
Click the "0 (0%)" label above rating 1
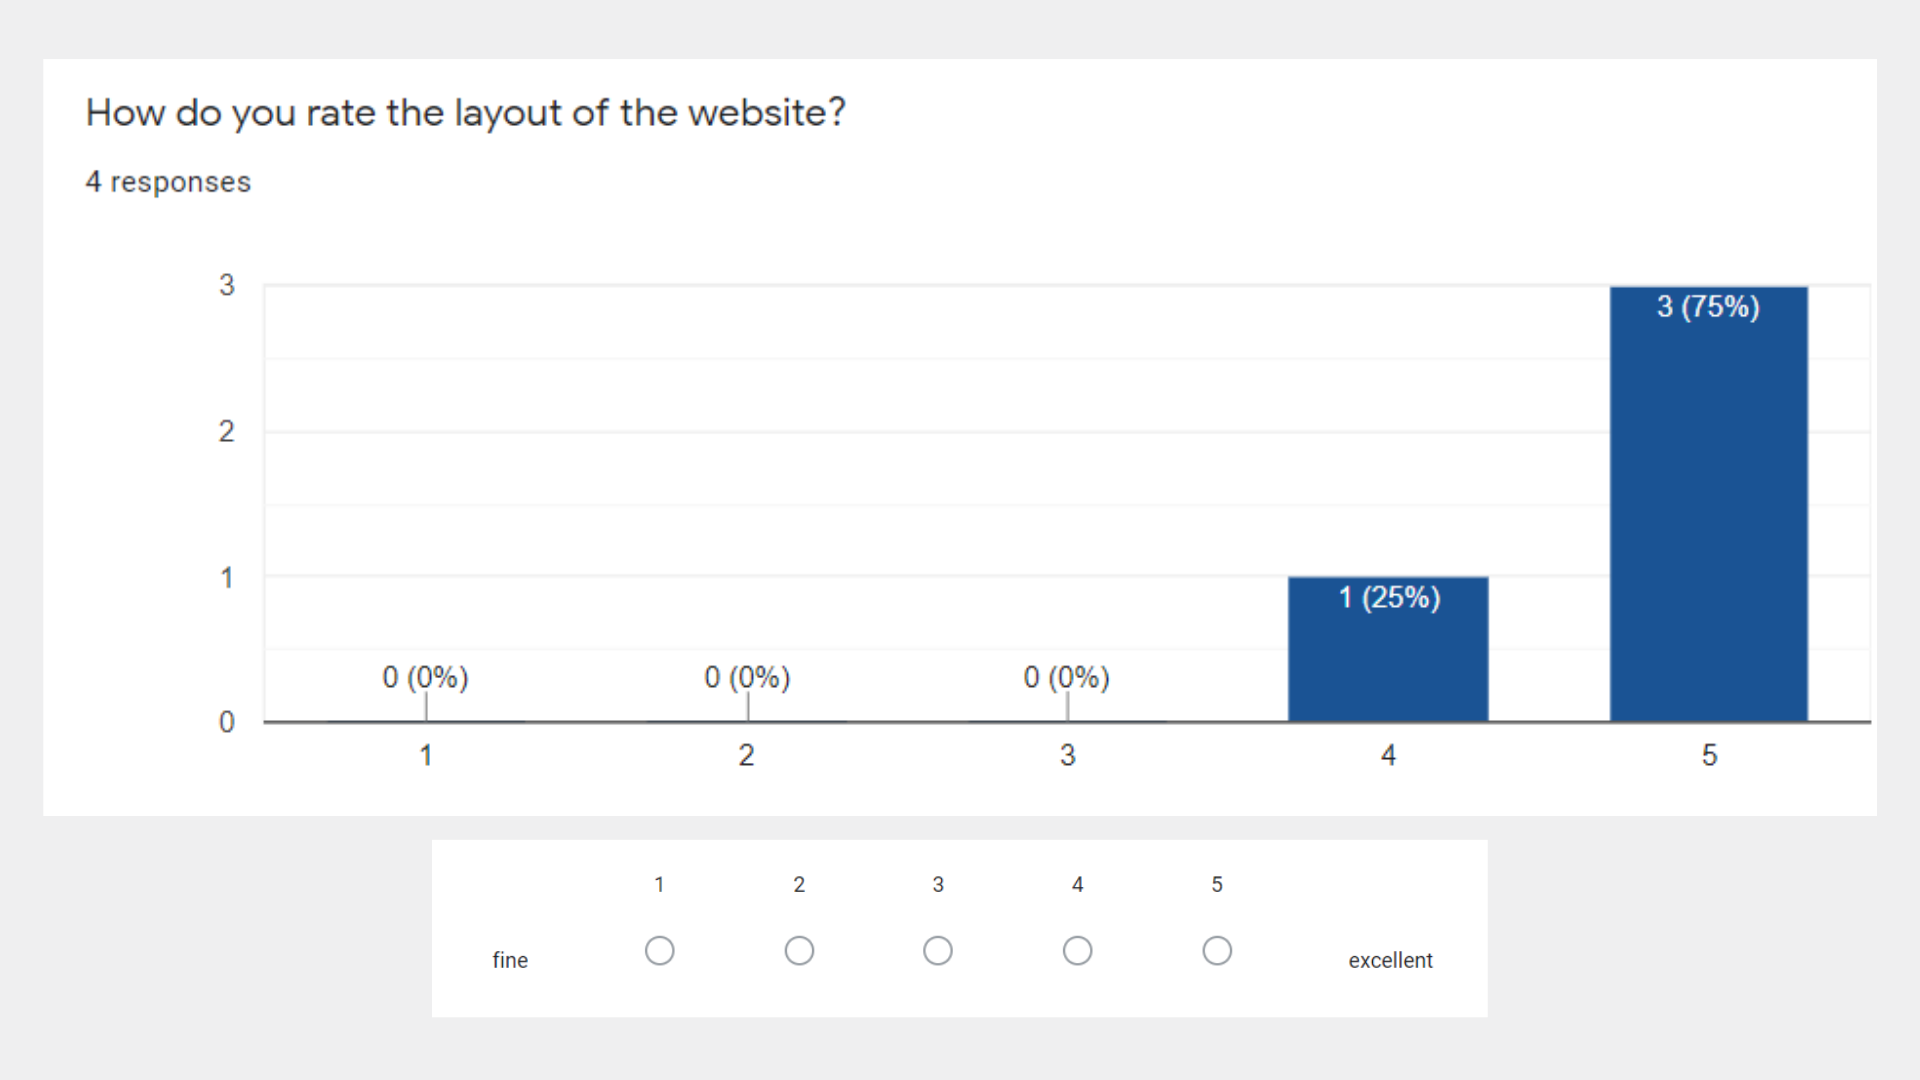click(x=425, y=678)
